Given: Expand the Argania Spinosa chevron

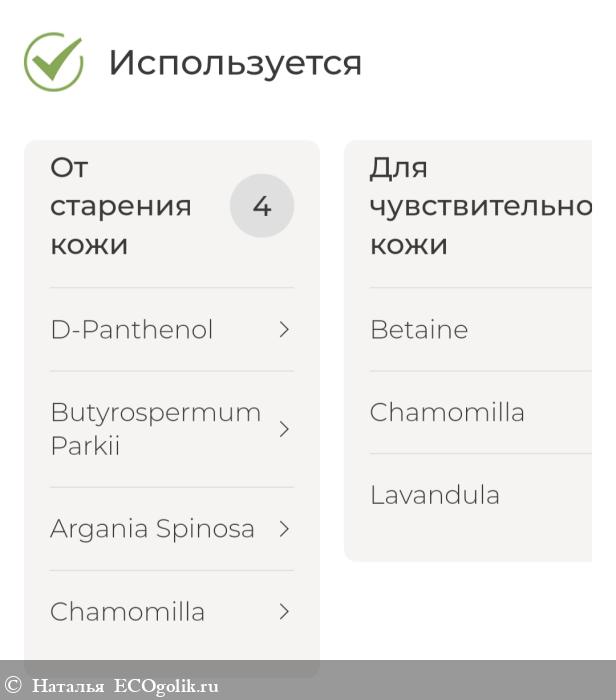Looking at the screenshot, I should point(284,529).
